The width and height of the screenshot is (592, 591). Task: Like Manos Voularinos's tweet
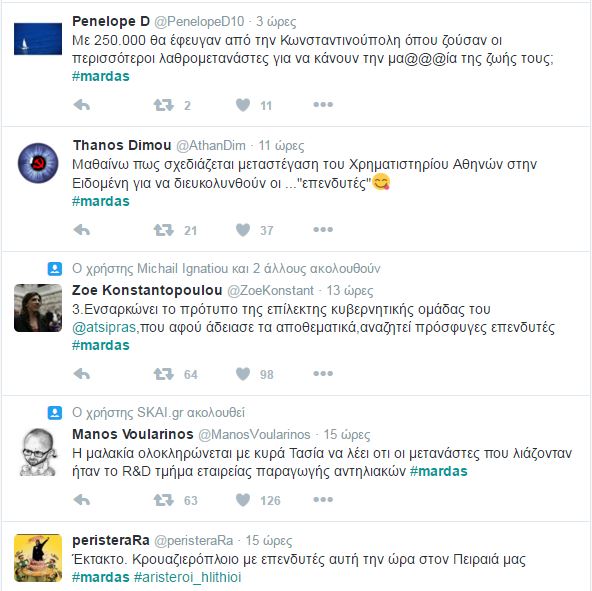point(243,500)
